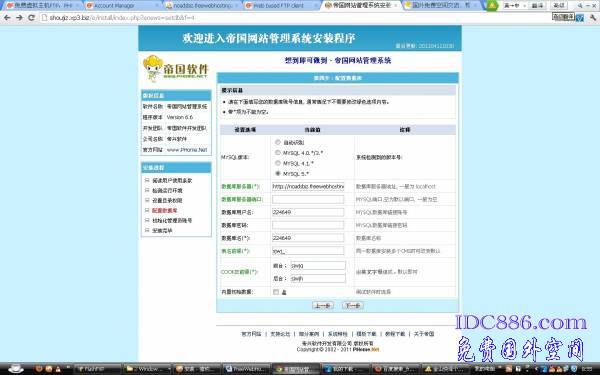This screenshot has height=375, width=600.
Task: Click the previous step button
Action: pyautogui.click(x=323, y=305)
